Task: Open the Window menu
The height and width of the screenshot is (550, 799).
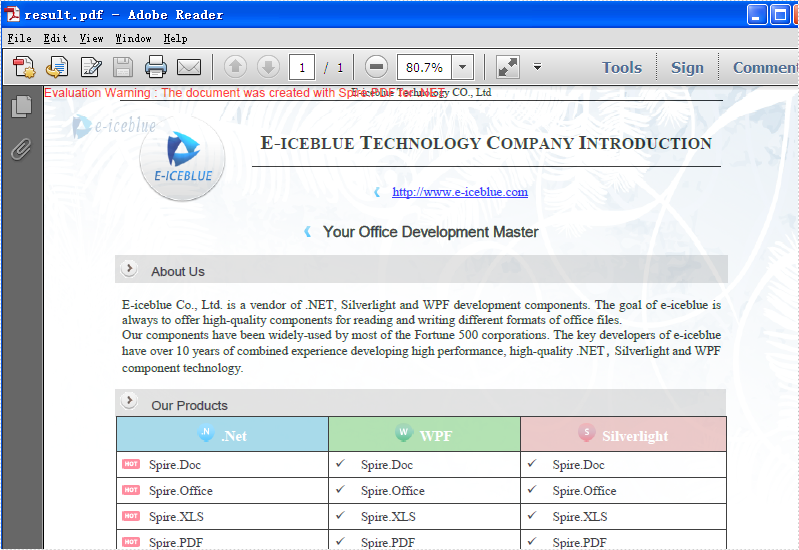Action: click(x=133, y=39)
